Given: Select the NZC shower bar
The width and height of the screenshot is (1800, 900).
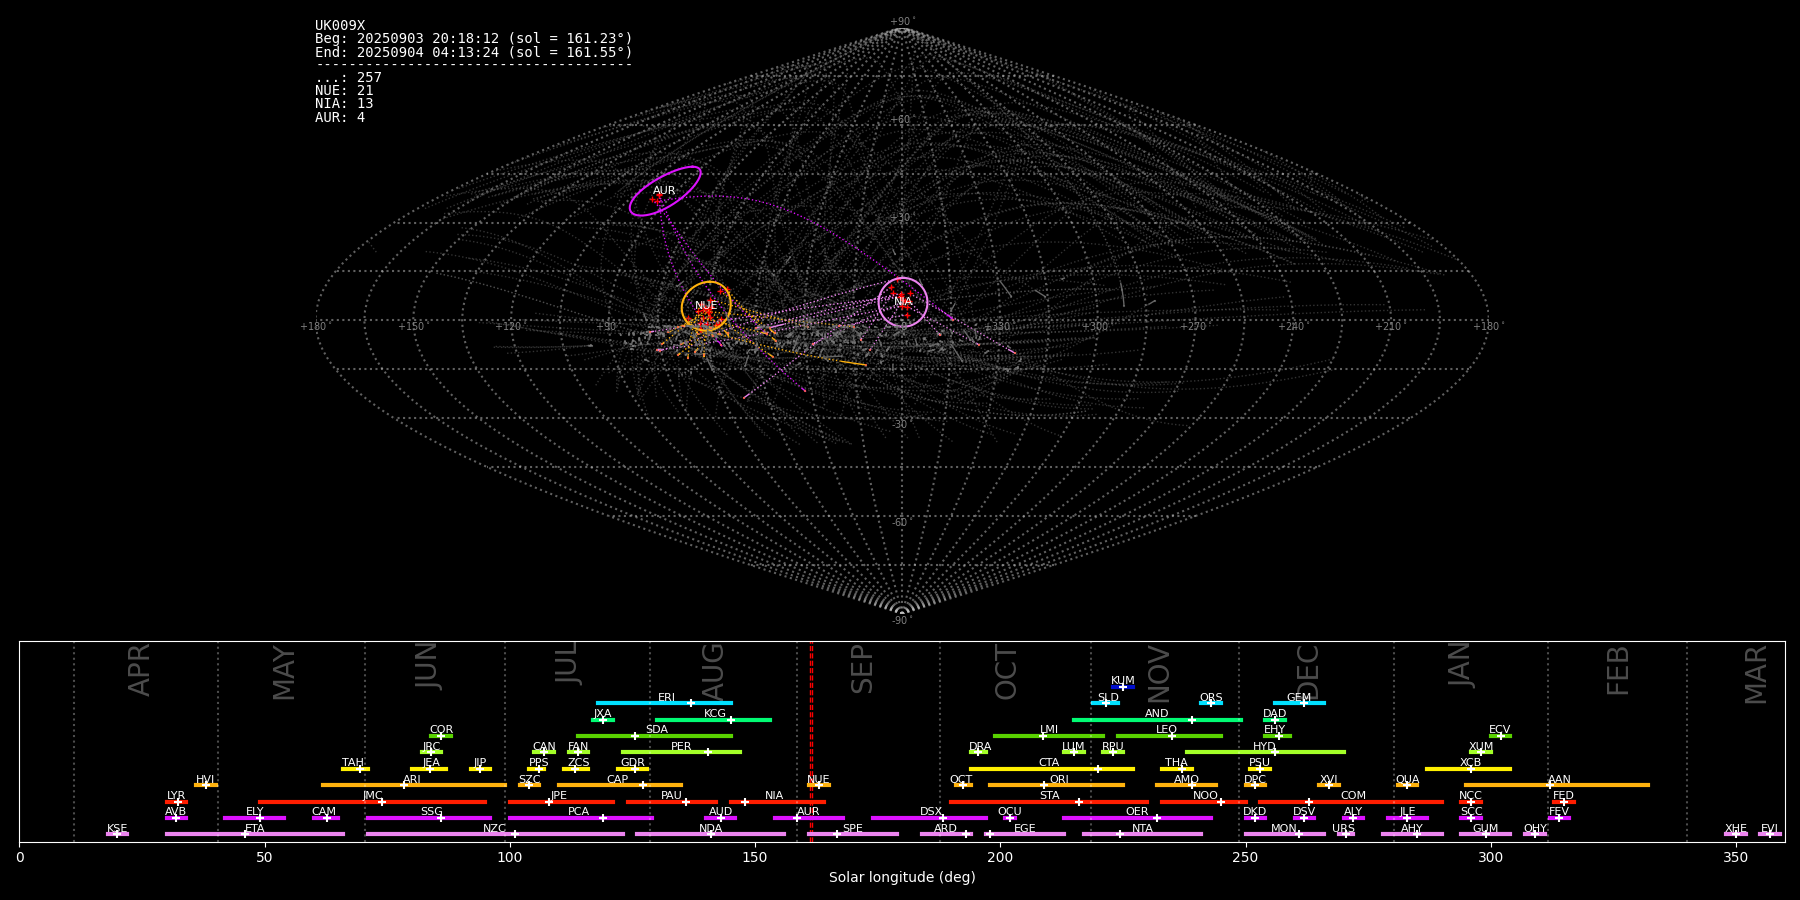Looking at the screenshot, I should click(x=495, y=834).
